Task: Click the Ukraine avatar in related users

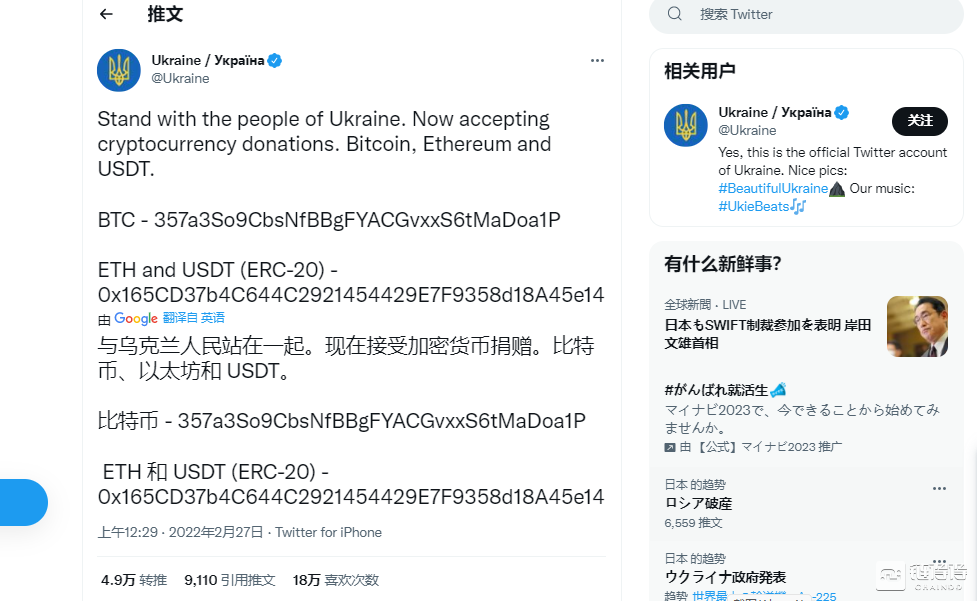Action: (686, 125)
